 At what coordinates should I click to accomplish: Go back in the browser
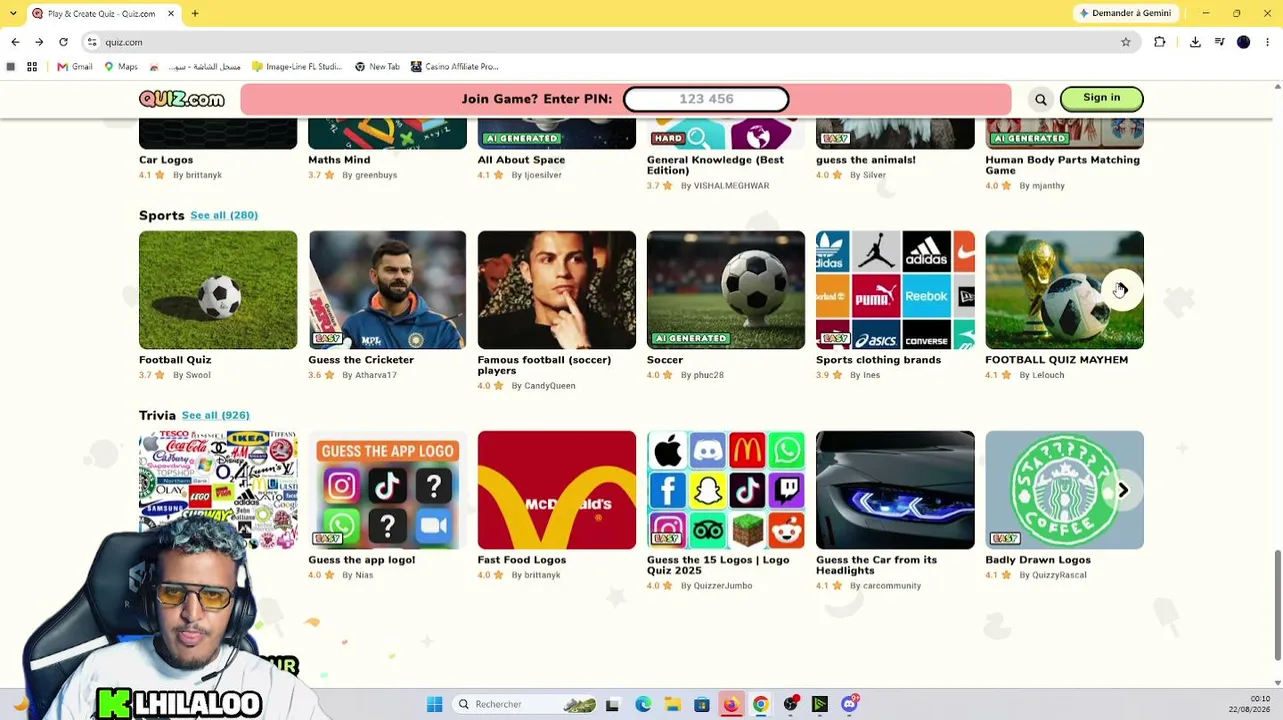point(15,42)
